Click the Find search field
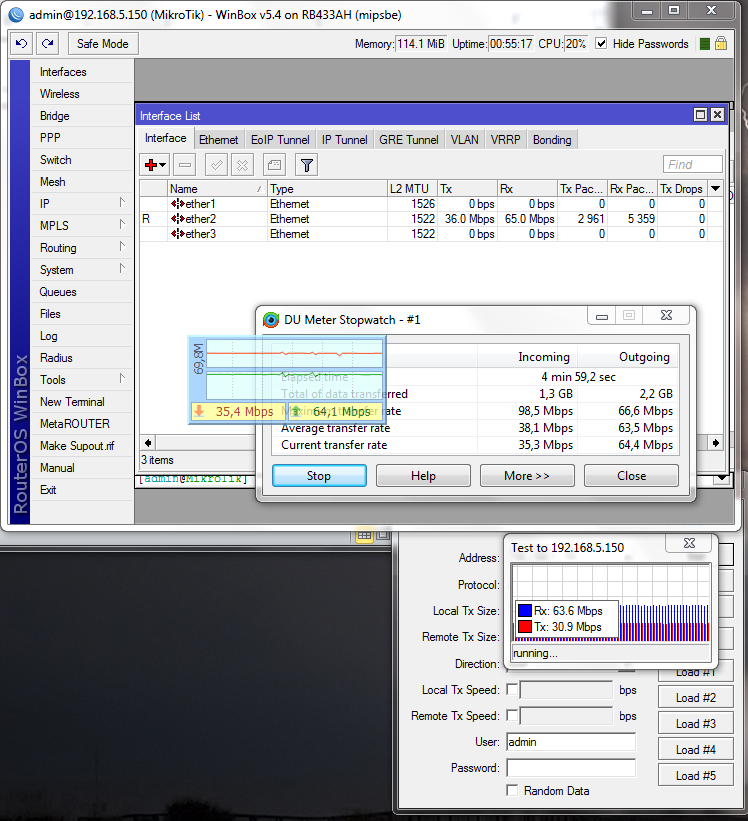This screenshot has width=748, height=821. [x=692, y=164]
